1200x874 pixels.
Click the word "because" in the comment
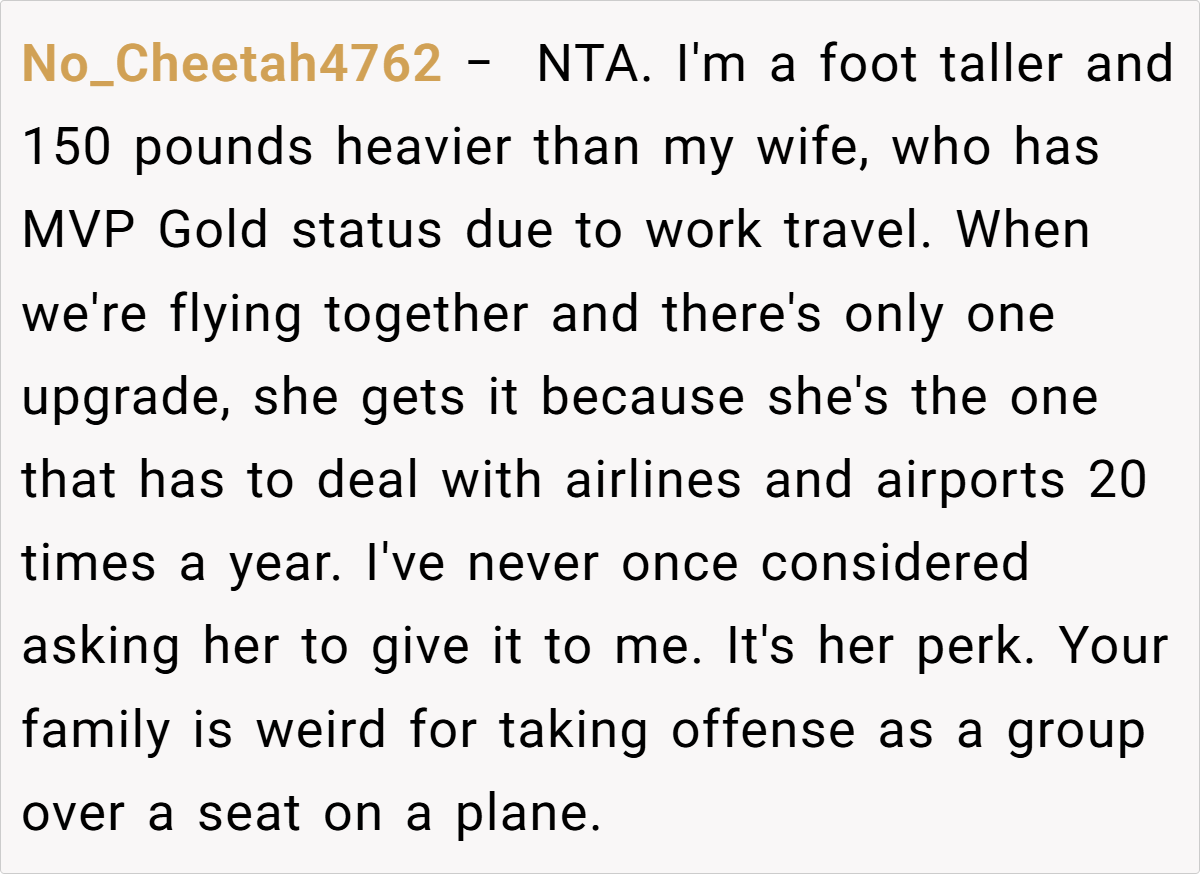click(643, 398)
